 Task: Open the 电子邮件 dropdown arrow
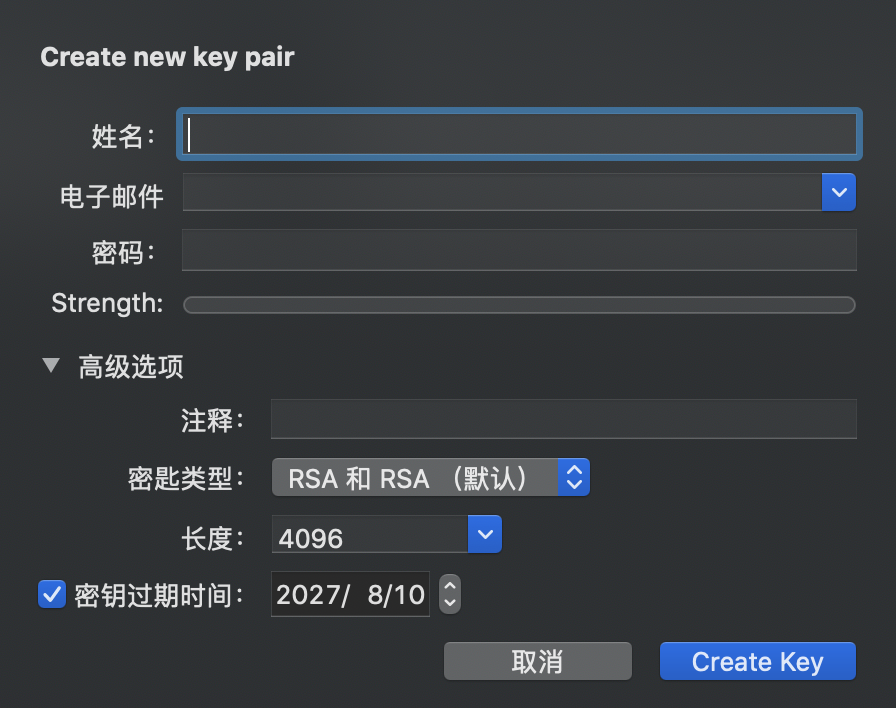838,192
